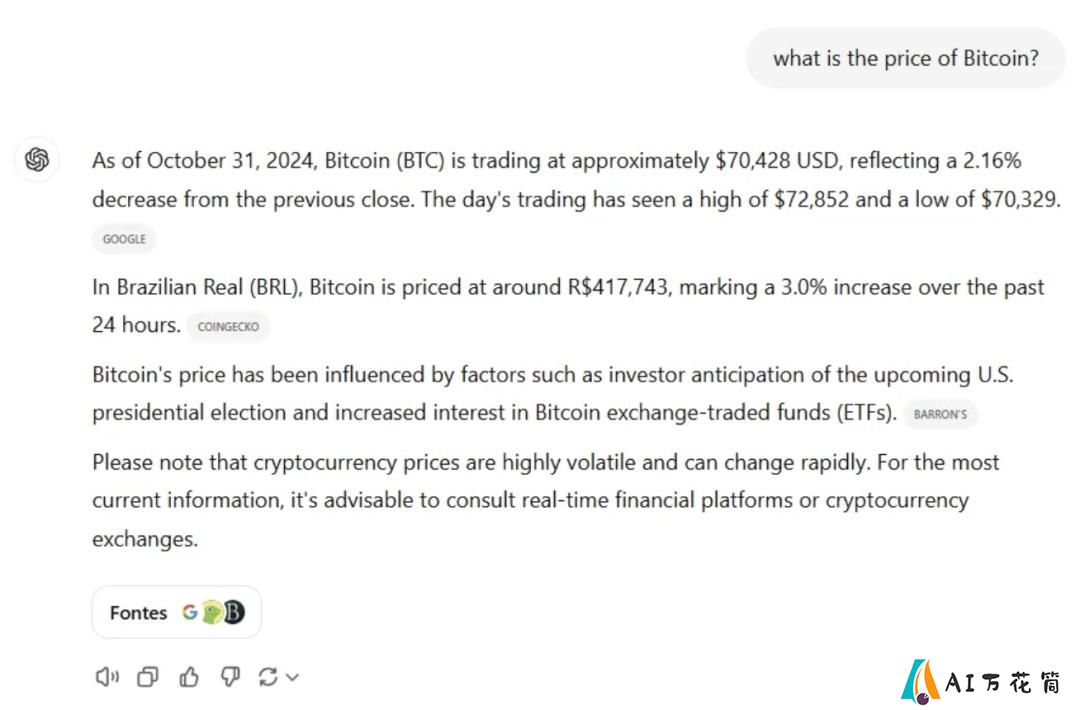Open the GOOGLE citation chip
The width and height of the screenshot is (1080, 710).
click(124, 239)
